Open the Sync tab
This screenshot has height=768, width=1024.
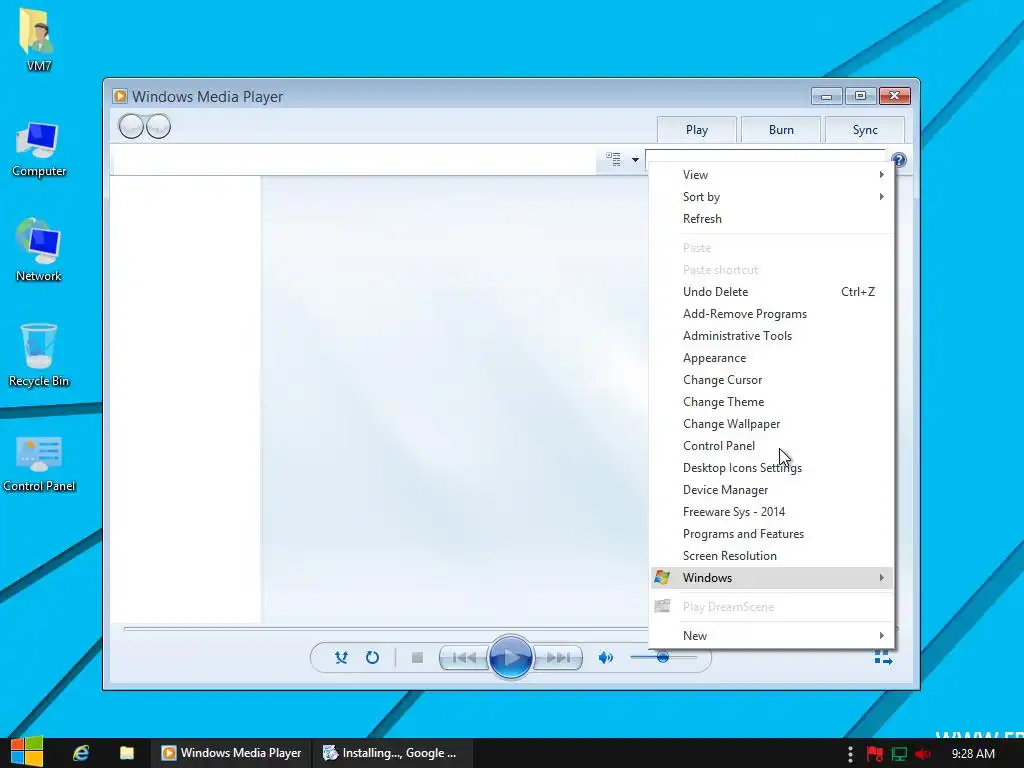click(x=865, y=130)
